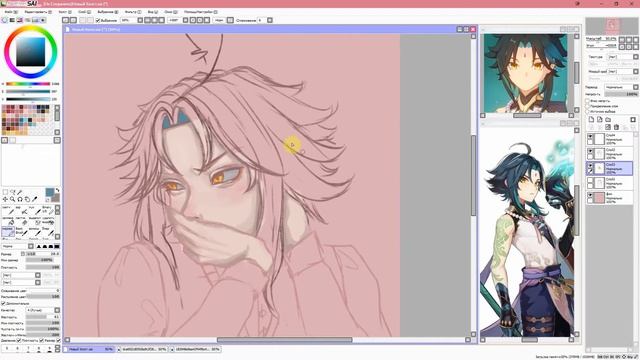Create a new linework layer
Viewport: 640px width, 360px height.
tap(600, 120)
